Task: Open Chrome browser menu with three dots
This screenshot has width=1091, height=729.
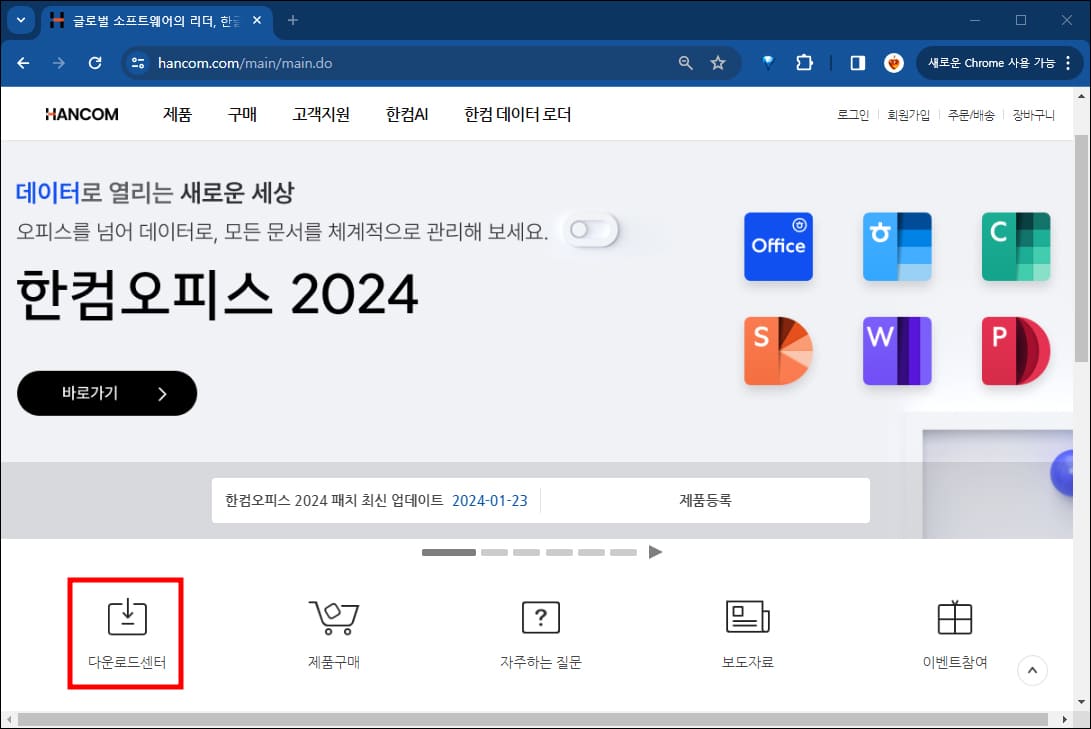Action: 1069,62
